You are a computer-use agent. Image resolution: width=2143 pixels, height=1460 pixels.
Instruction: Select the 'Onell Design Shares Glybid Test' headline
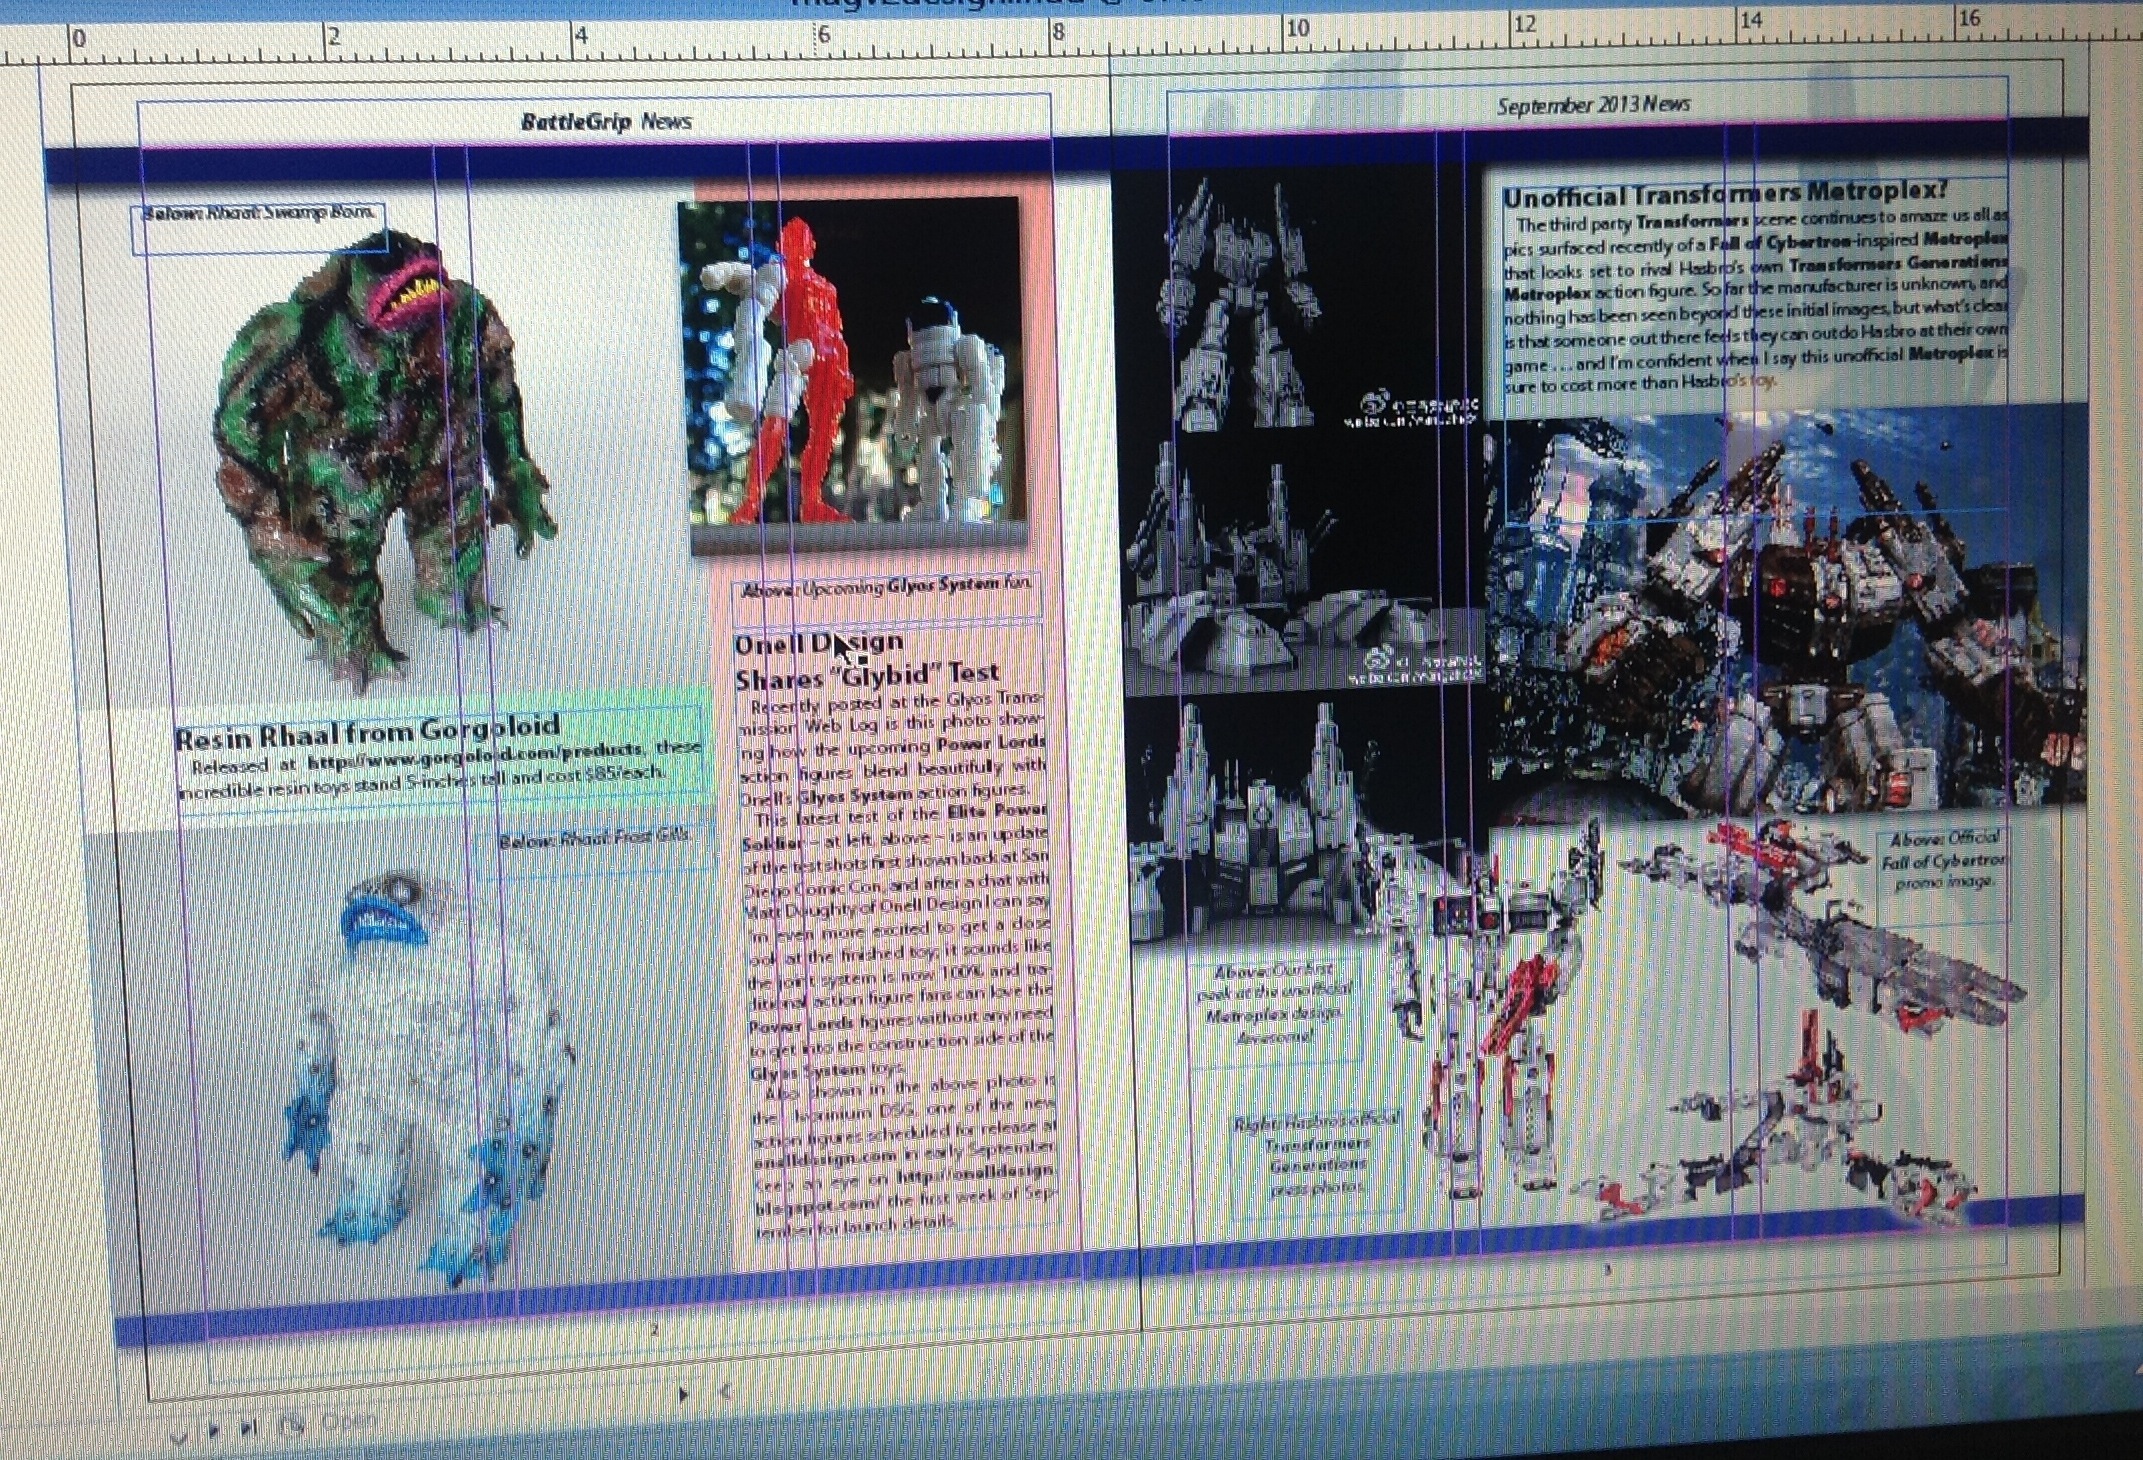[x=868, y=660]
